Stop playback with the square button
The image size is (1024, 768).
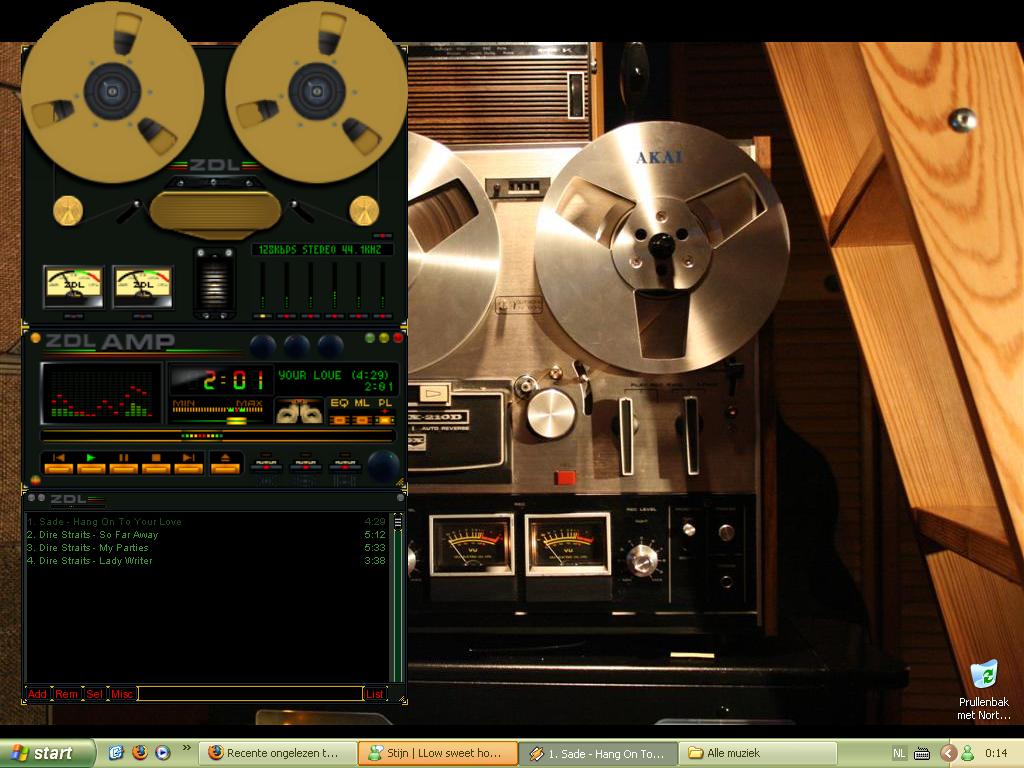pyautogui.click(x=156, y=462)
